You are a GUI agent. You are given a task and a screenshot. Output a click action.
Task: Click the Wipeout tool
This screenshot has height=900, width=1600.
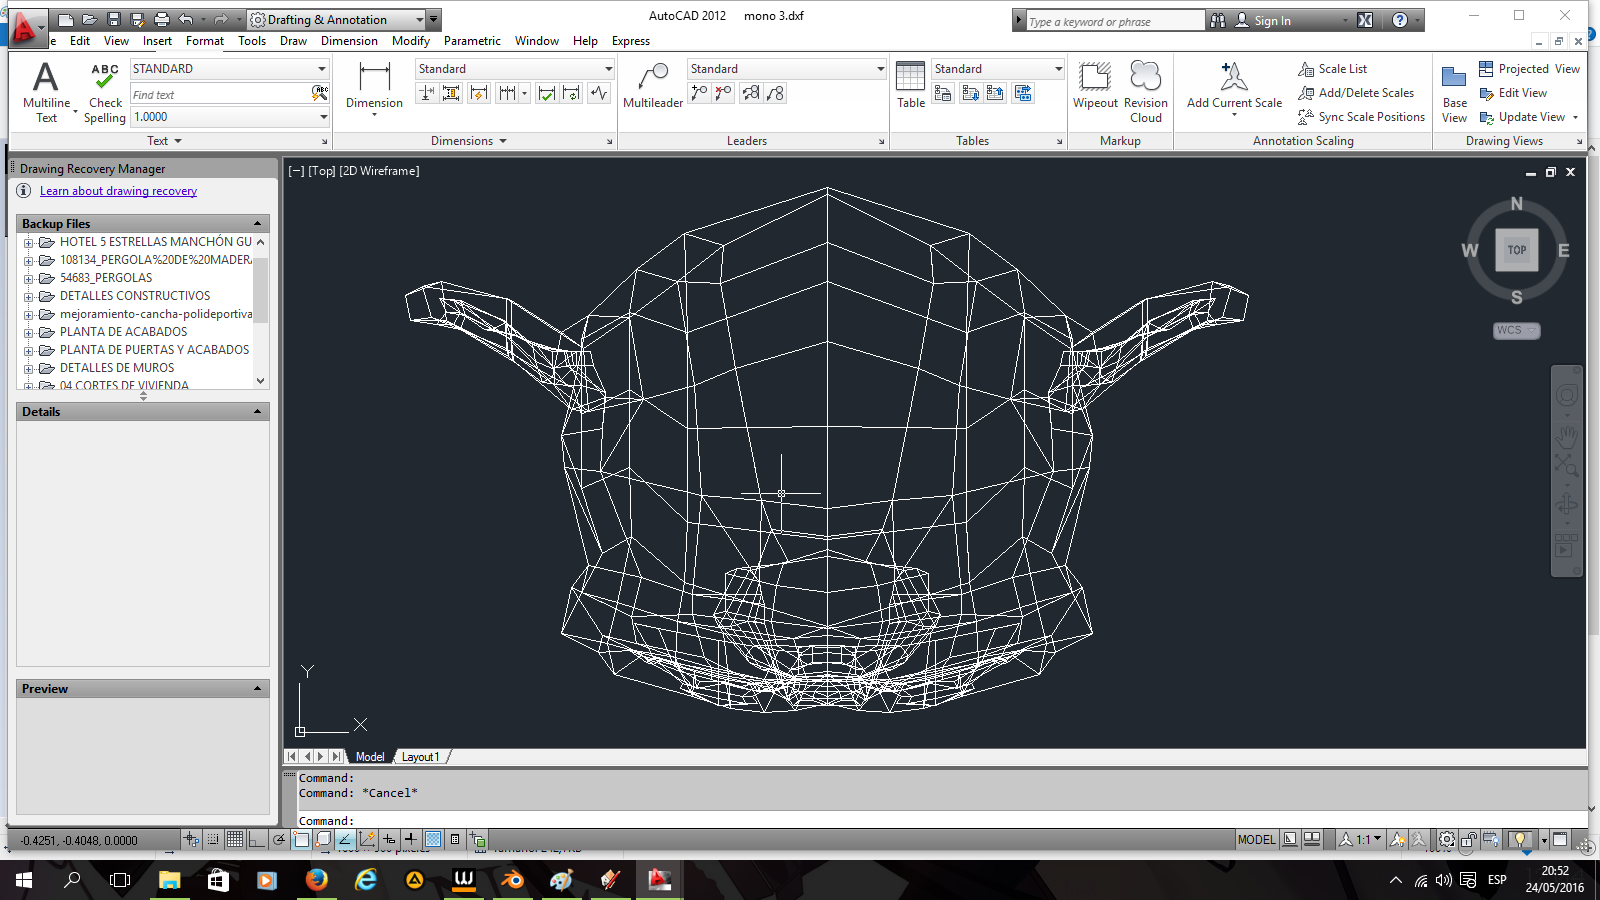coord(1095,86)
